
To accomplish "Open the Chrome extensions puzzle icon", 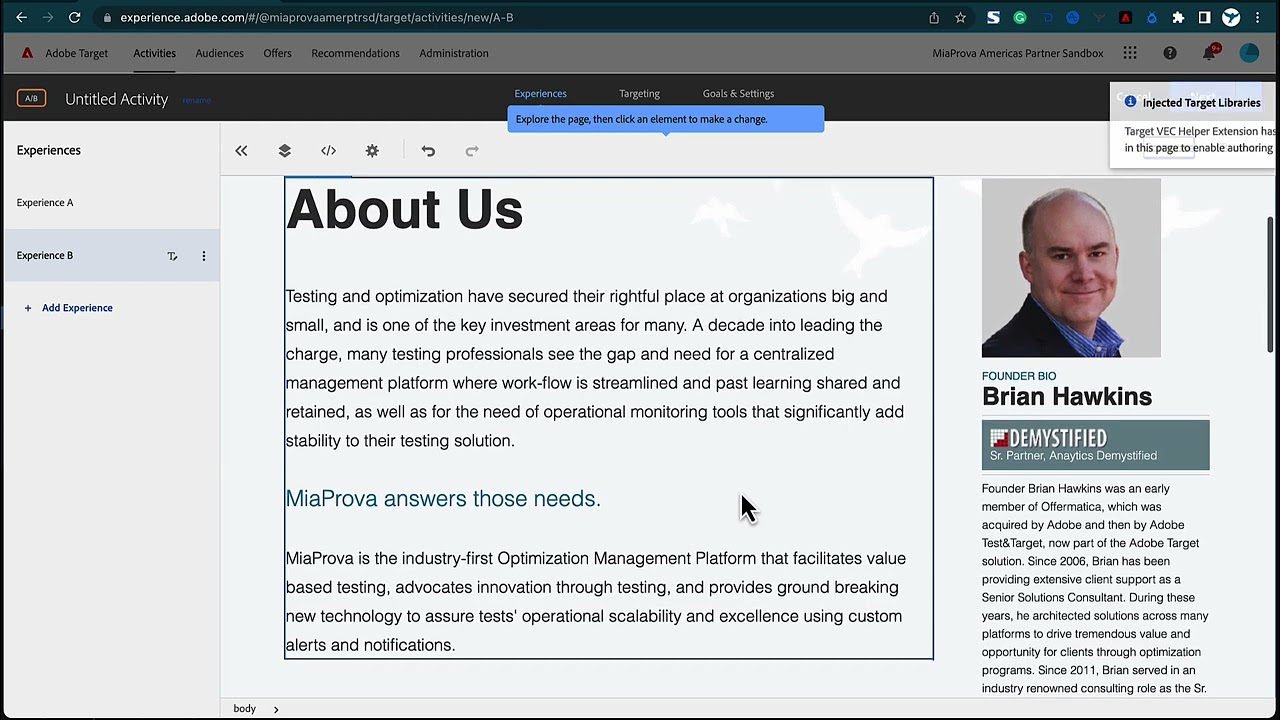I will point(1178,17).
